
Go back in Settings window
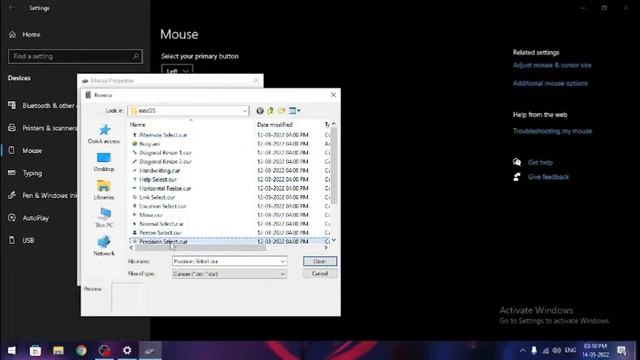click(12, 8)
